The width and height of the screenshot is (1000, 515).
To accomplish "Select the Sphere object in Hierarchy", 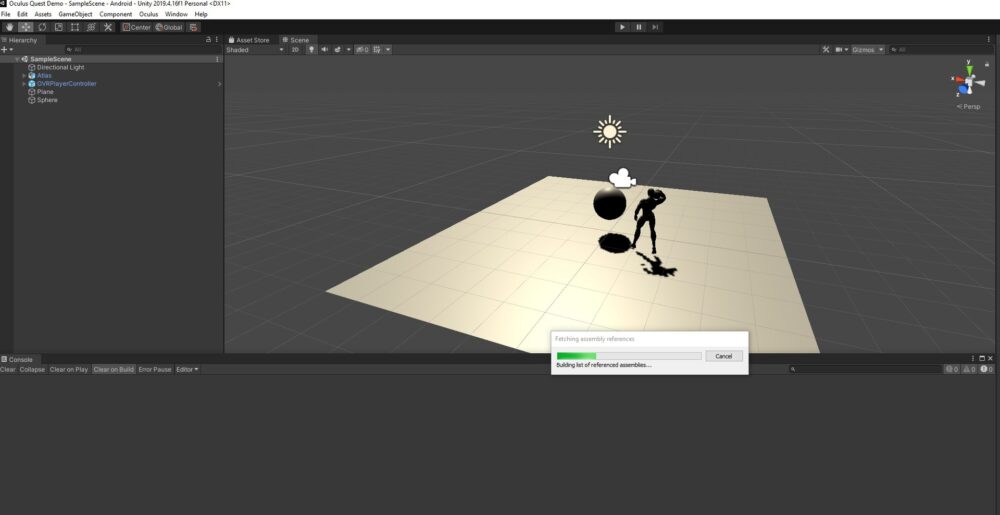I will click(47, 100).
